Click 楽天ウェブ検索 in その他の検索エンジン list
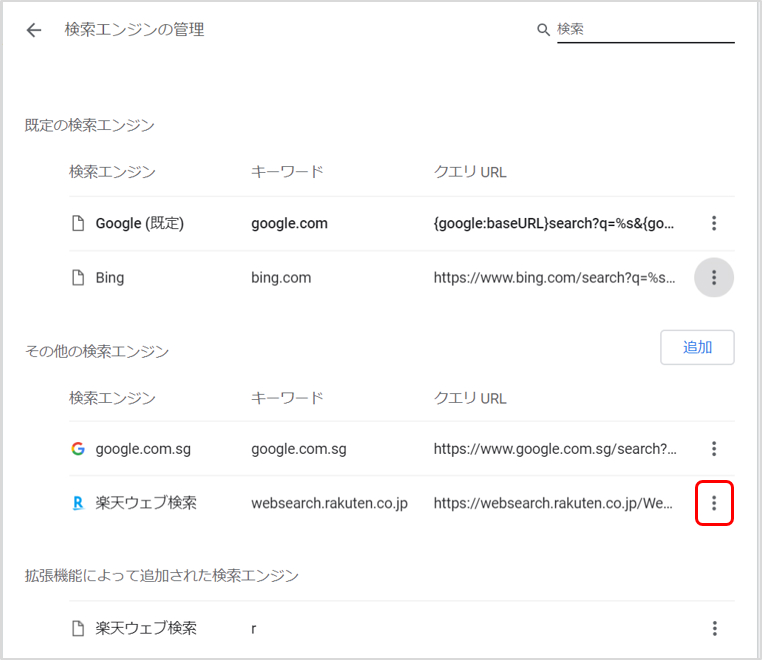The height and width of the screenshot is (660, 762). coord(146,503)
